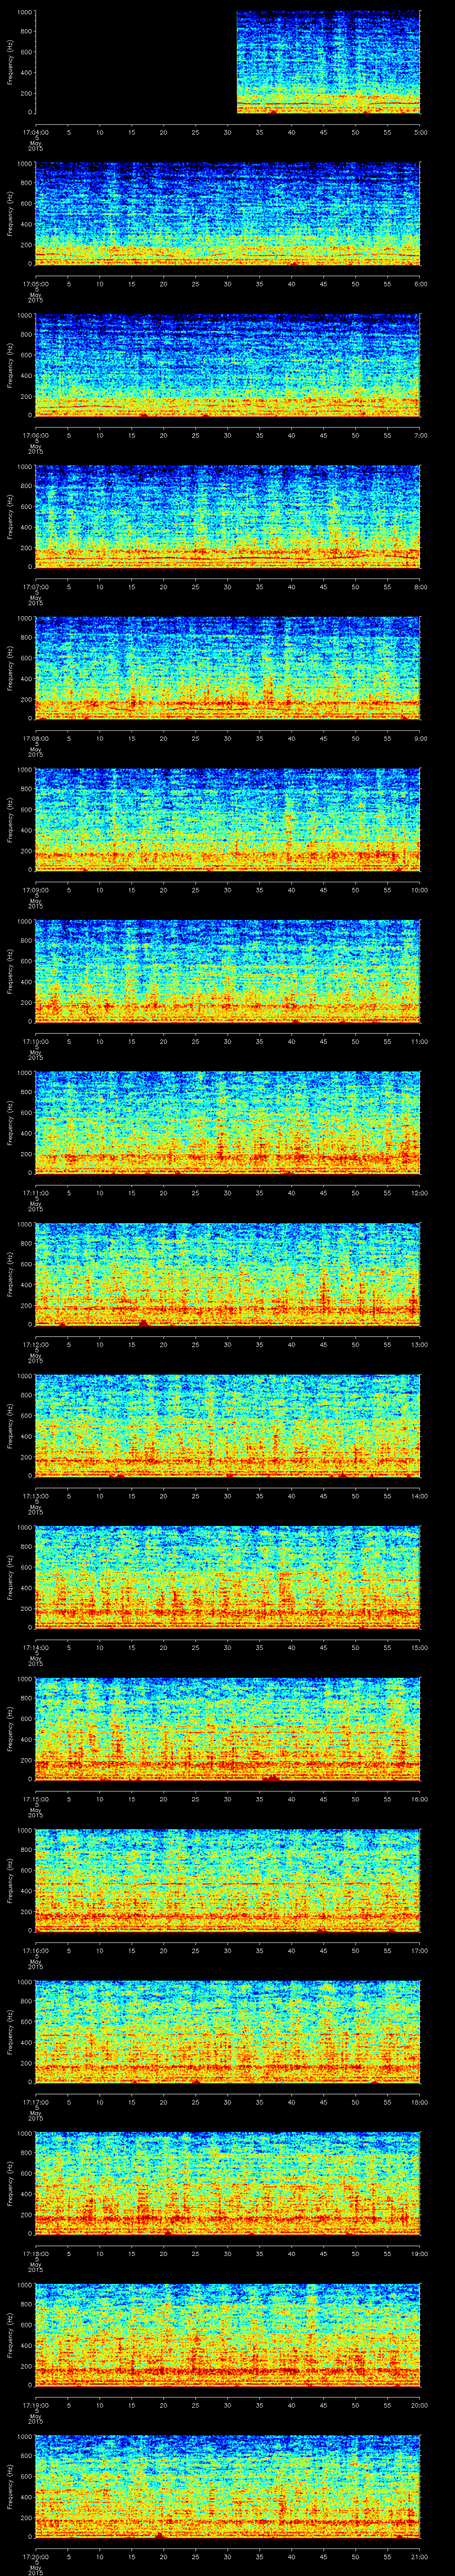Open the spectrogram beginning at 17:16:00

click(228, 1881)
